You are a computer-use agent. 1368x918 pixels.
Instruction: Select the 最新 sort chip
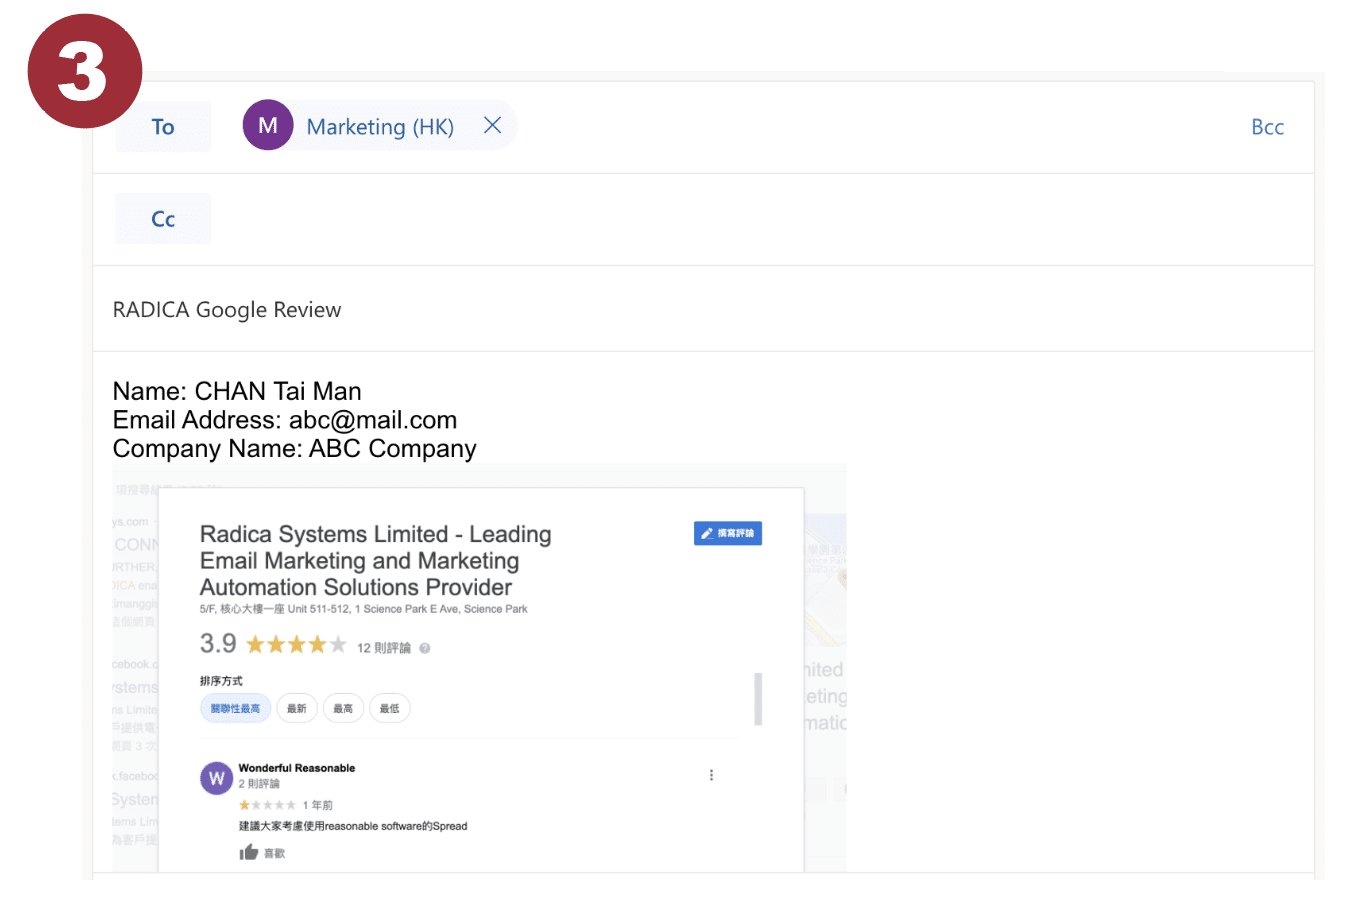[x=297, y=708]
